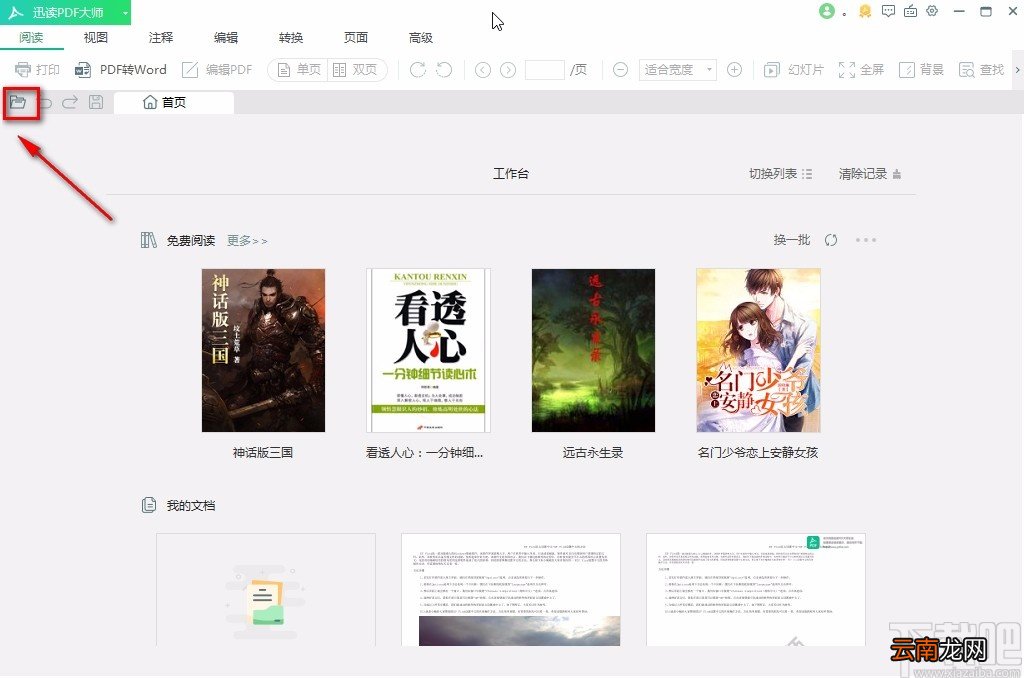
Task: Zoom out with the minus icon
Action: (620, 69)
